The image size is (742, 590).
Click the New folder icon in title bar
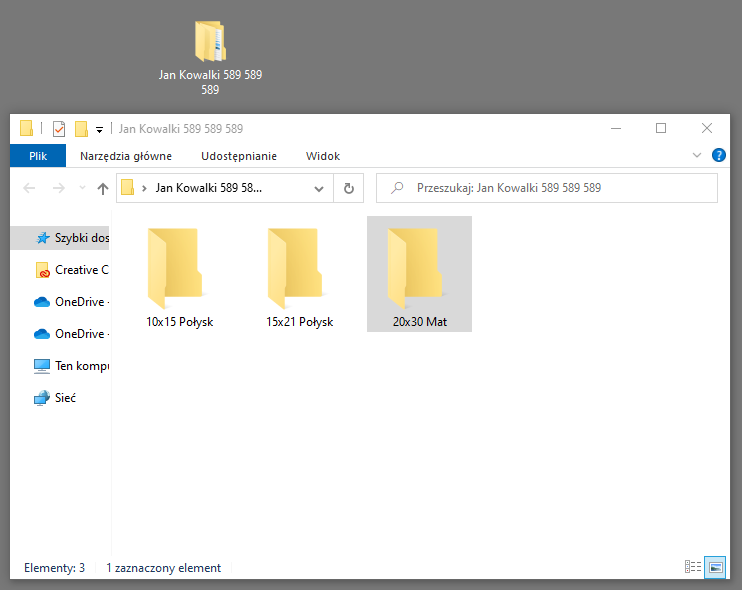[x=81, y=129]
